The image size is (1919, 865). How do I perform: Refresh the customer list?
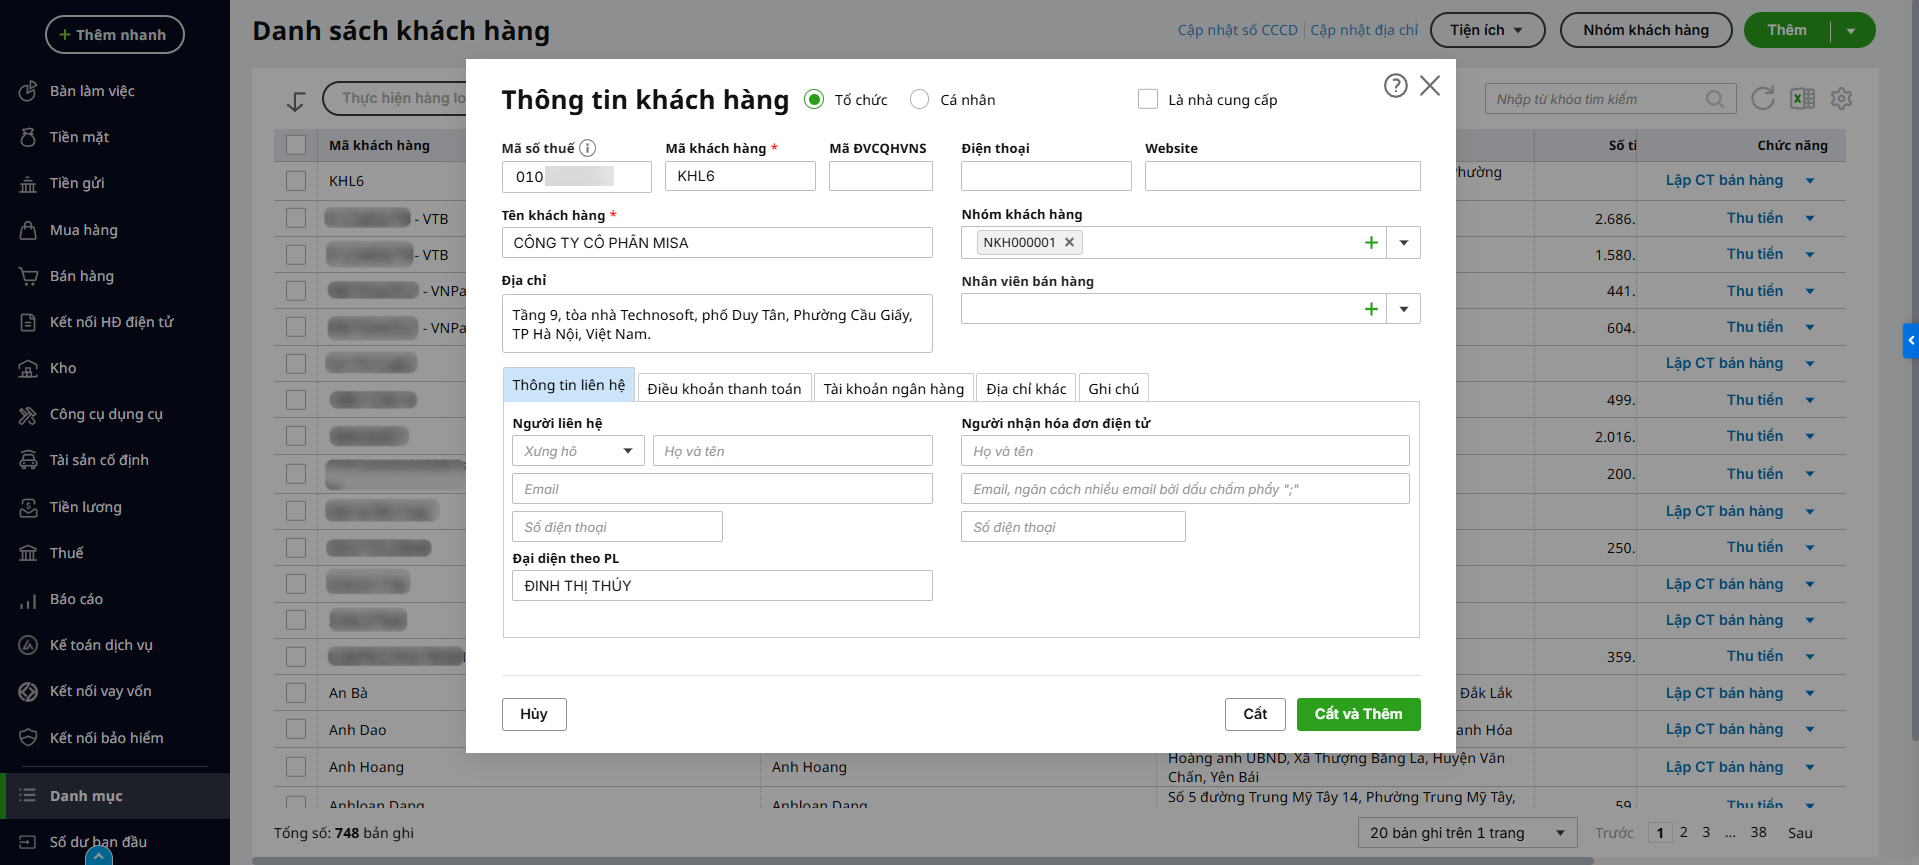[1763, 98]
